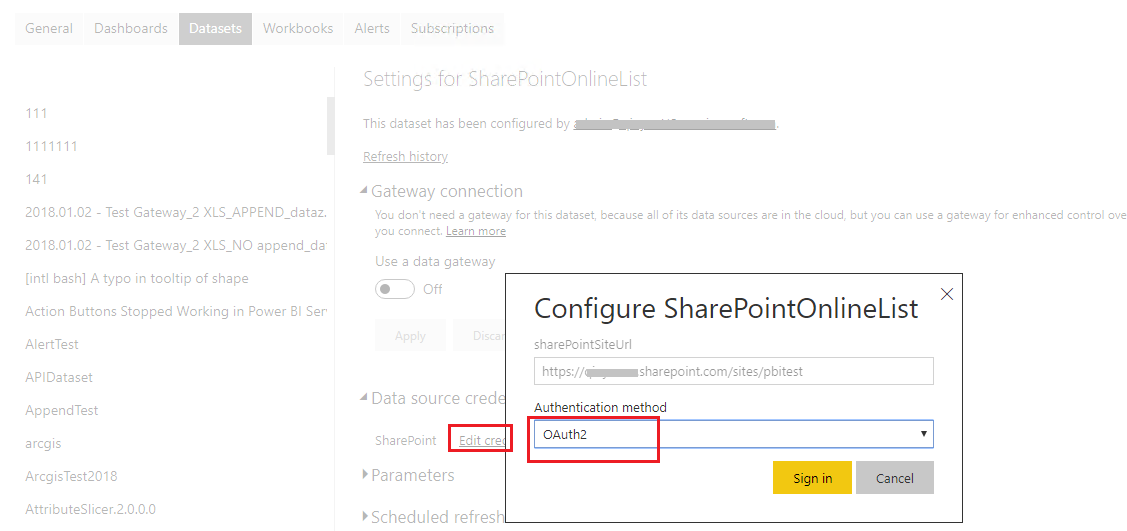The width and height of the screenshot is (1127, 531).
Task: Follow the Learn more link
Action: 476,231
